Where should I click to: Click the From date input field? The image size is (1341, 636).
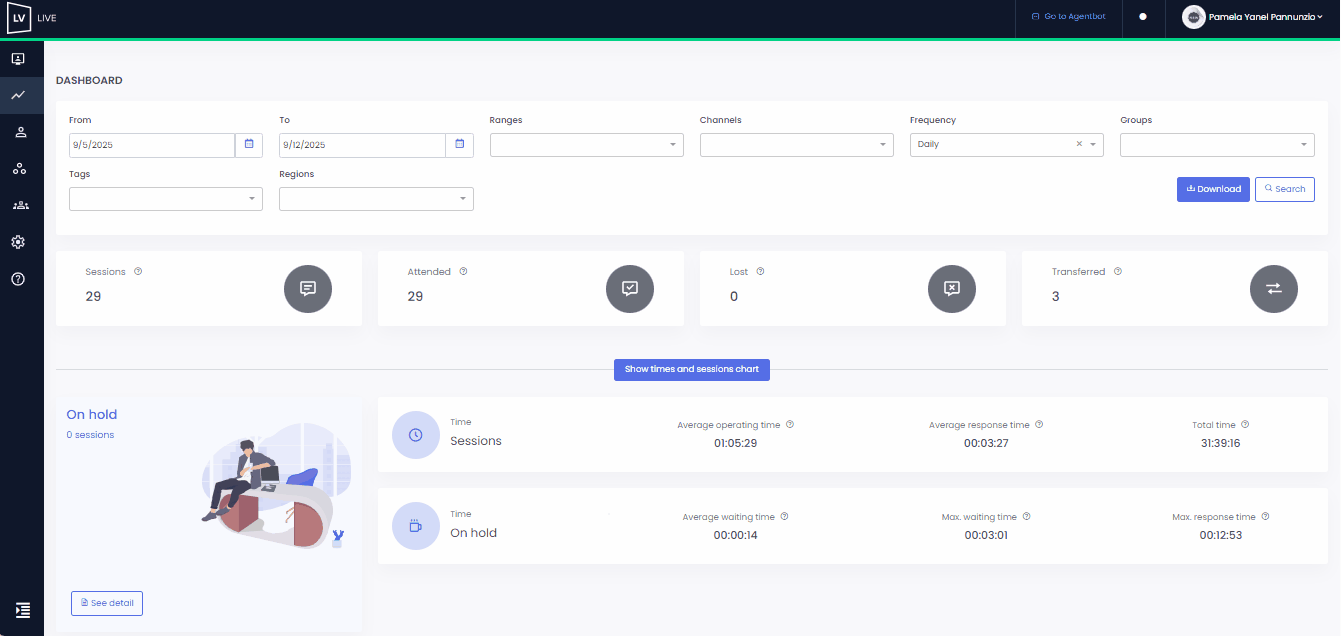(x=152, y=145)
